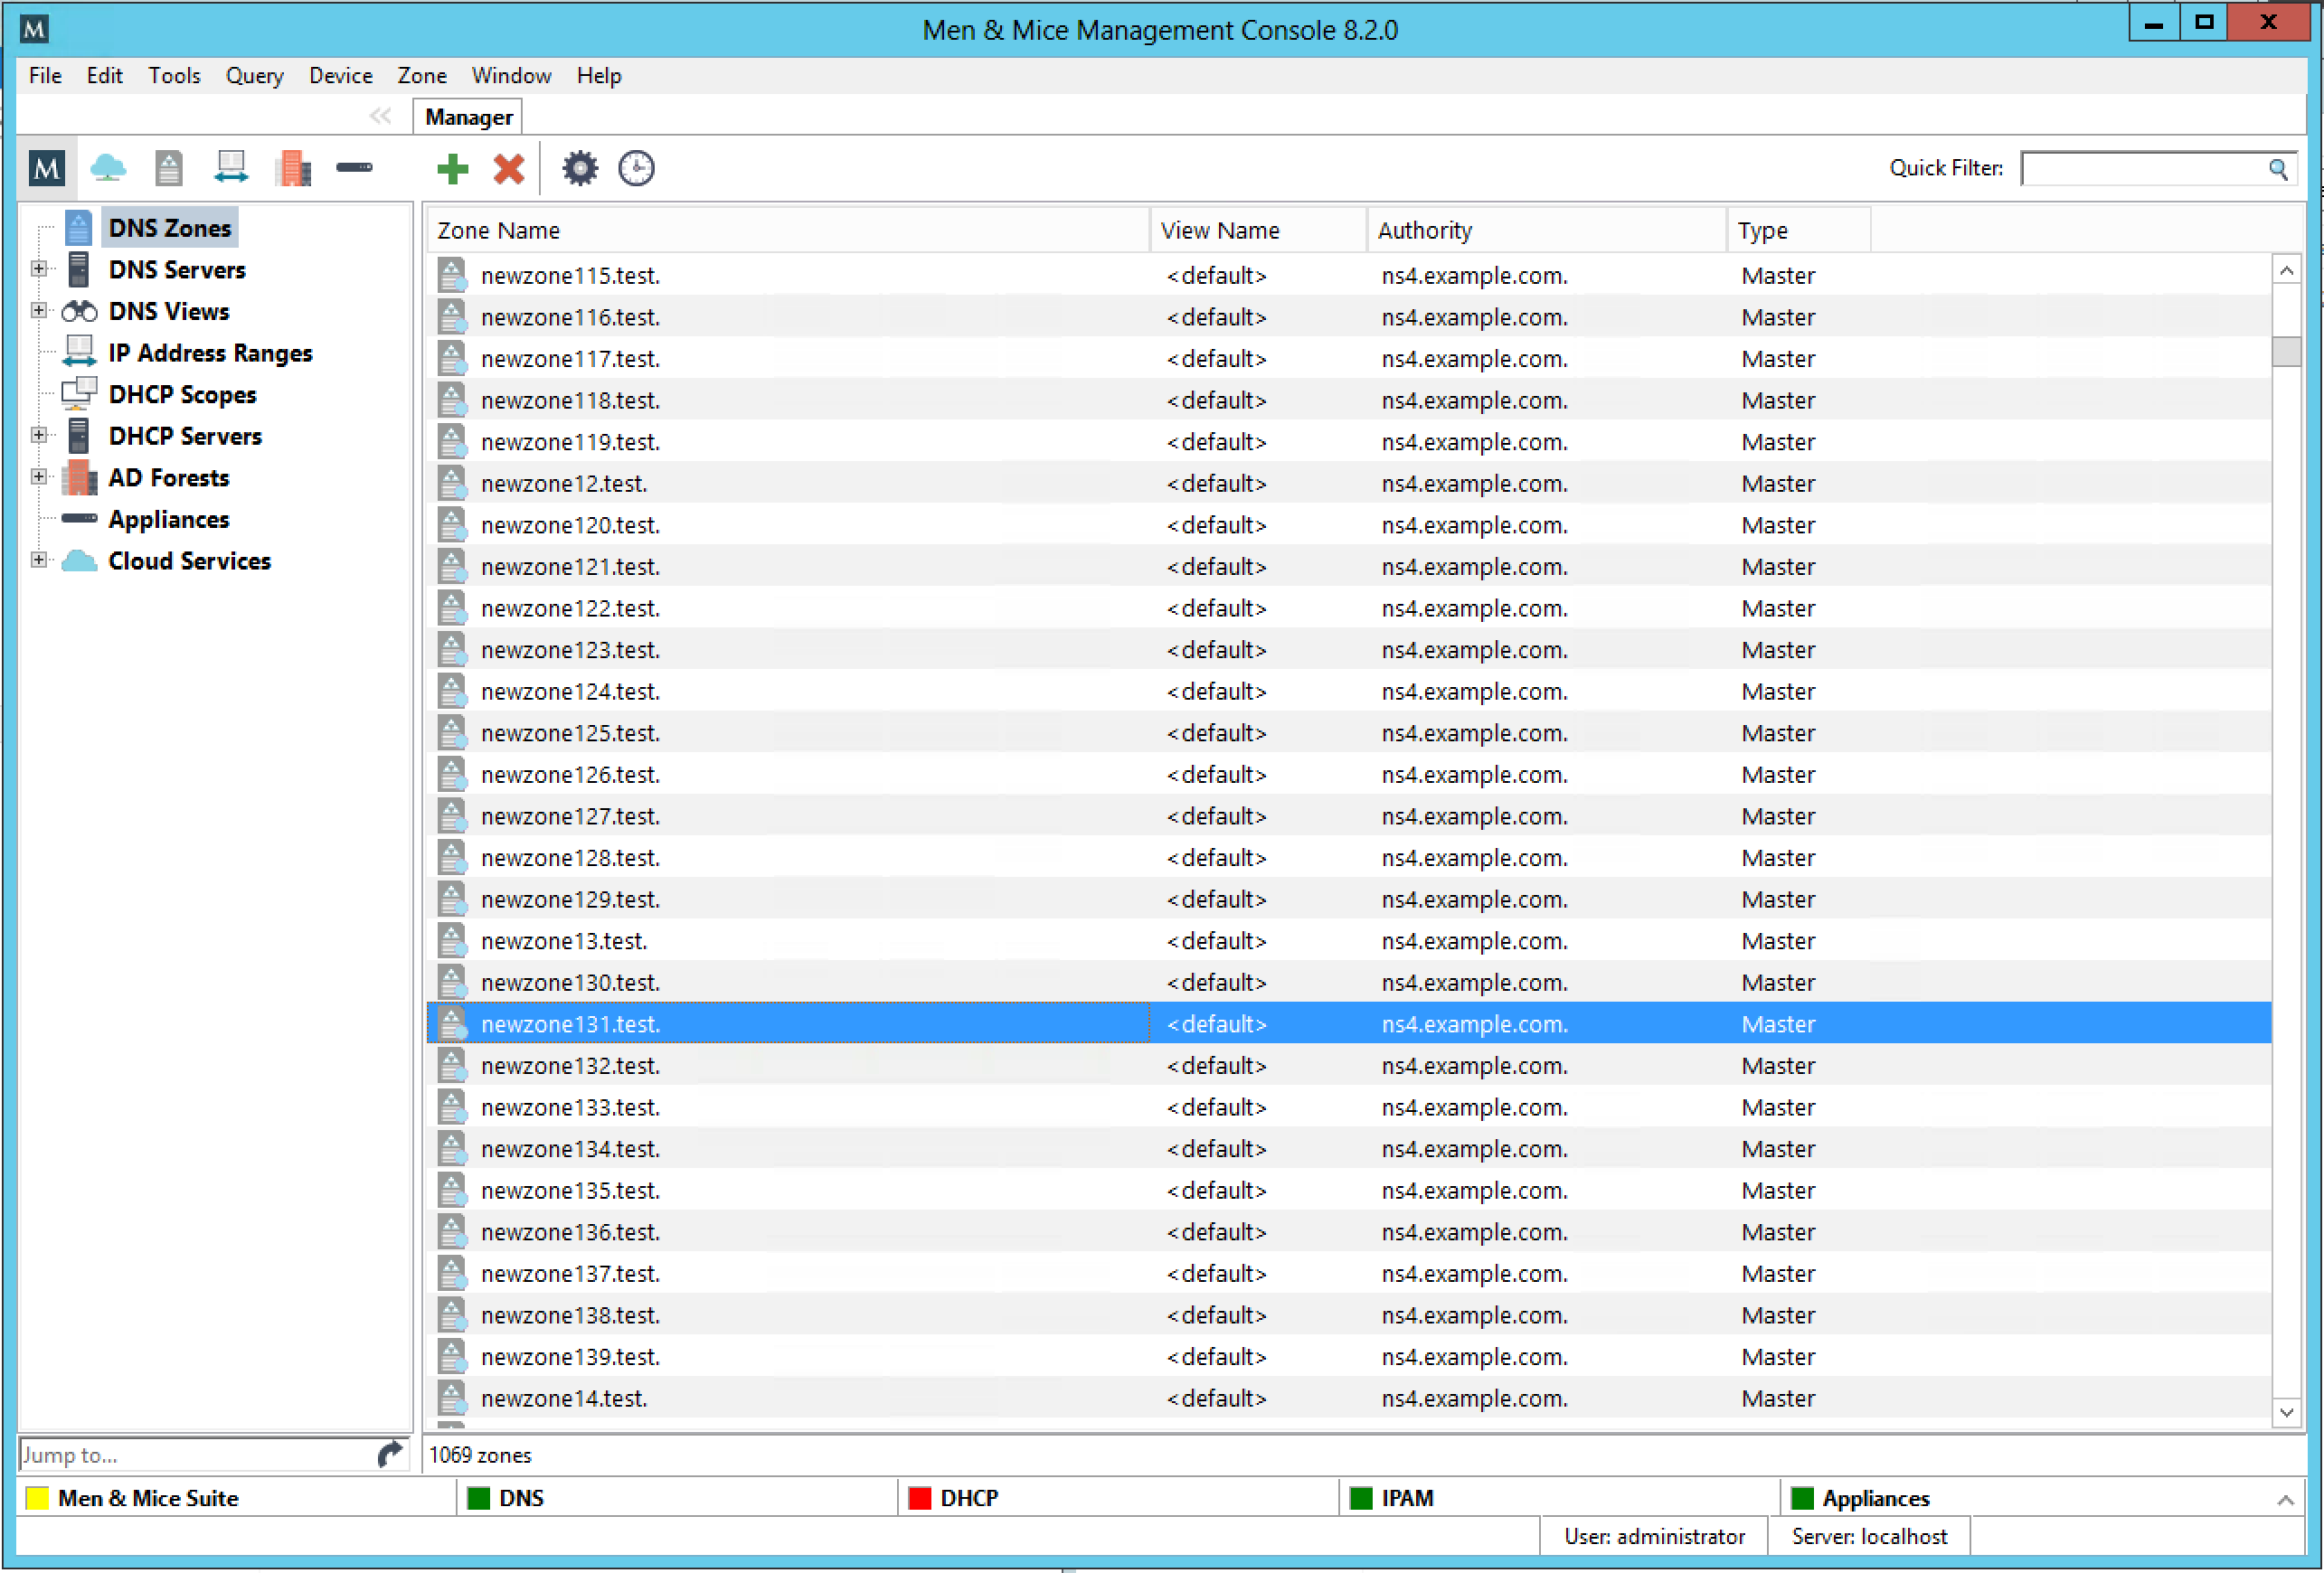Open the Zone menu
2324x1573 pixels.
421,76
